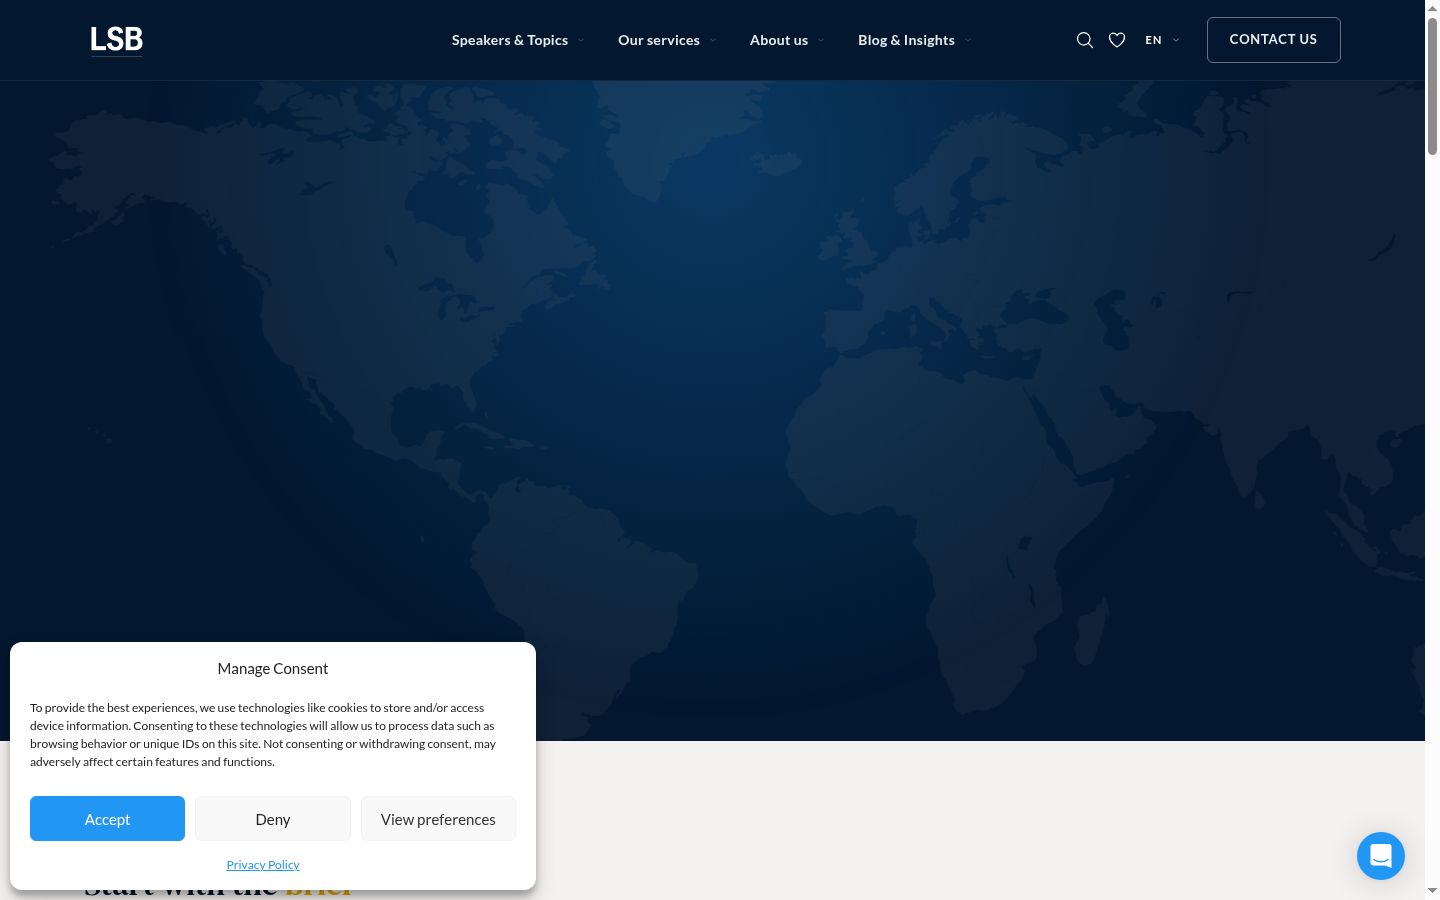Accept cookies in the consent dialog
Screen dimensions: 1440x900
pos(107,819)
